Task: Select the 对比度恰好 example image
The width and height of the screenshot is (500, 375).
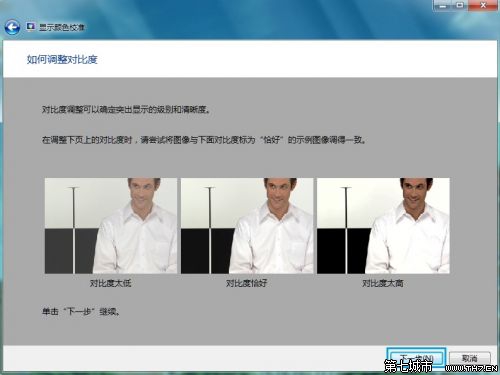Action: point(247,226)
